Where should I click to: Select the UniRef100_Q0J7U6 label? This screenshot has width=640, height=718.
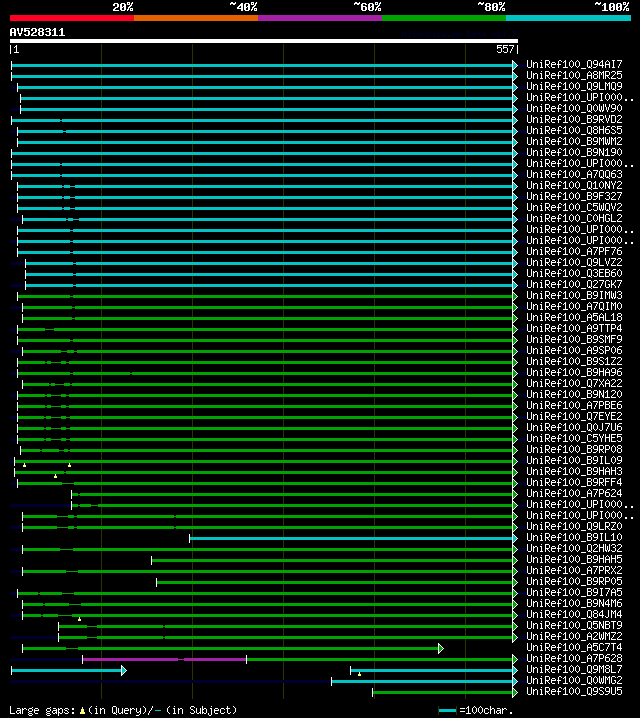574,427
